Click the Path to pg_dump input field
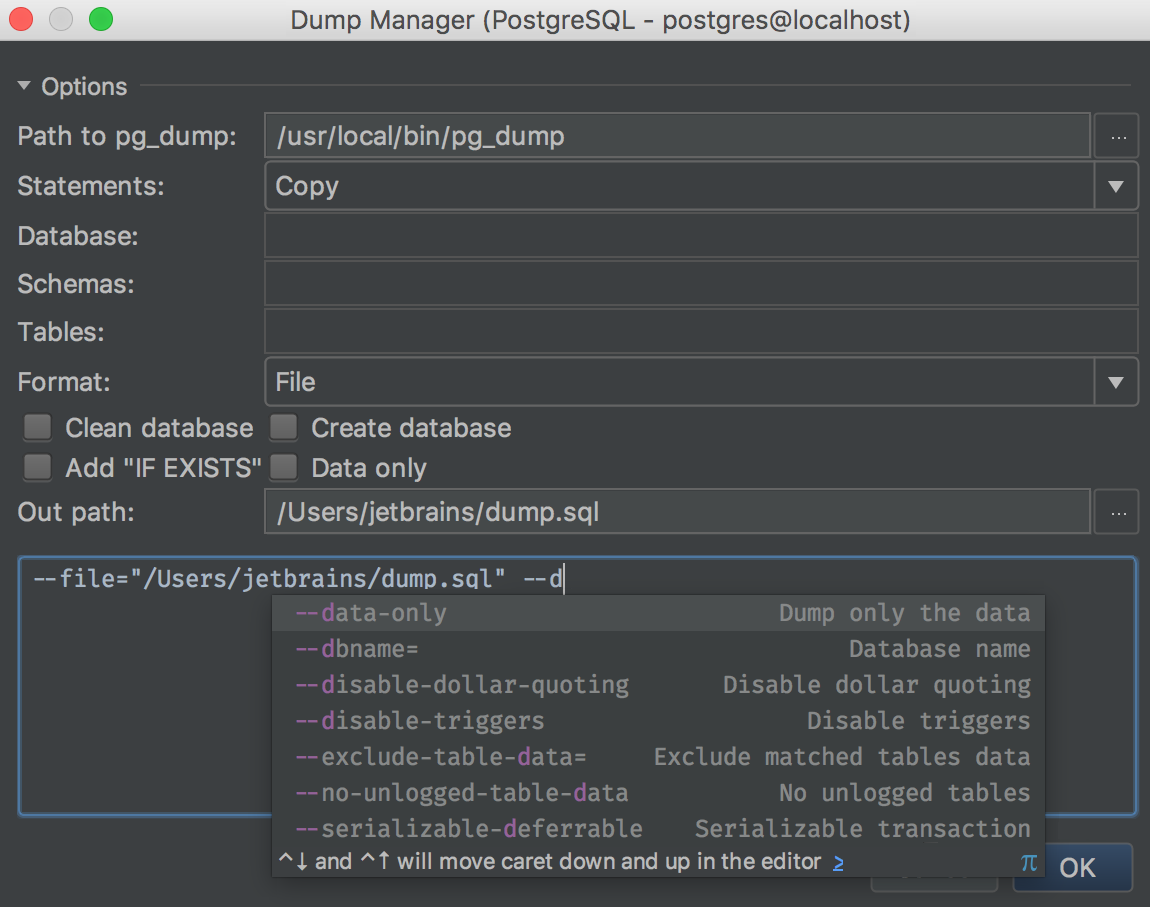This screenshot has height=907, width=1150. 677,136
